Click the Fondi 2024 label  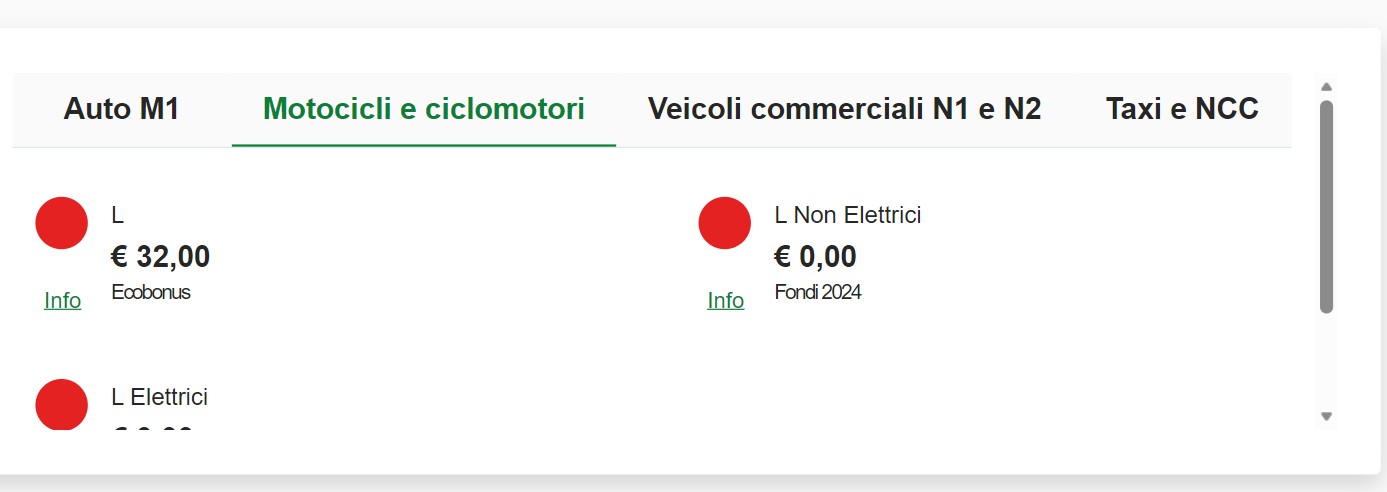tap(818, 293)
